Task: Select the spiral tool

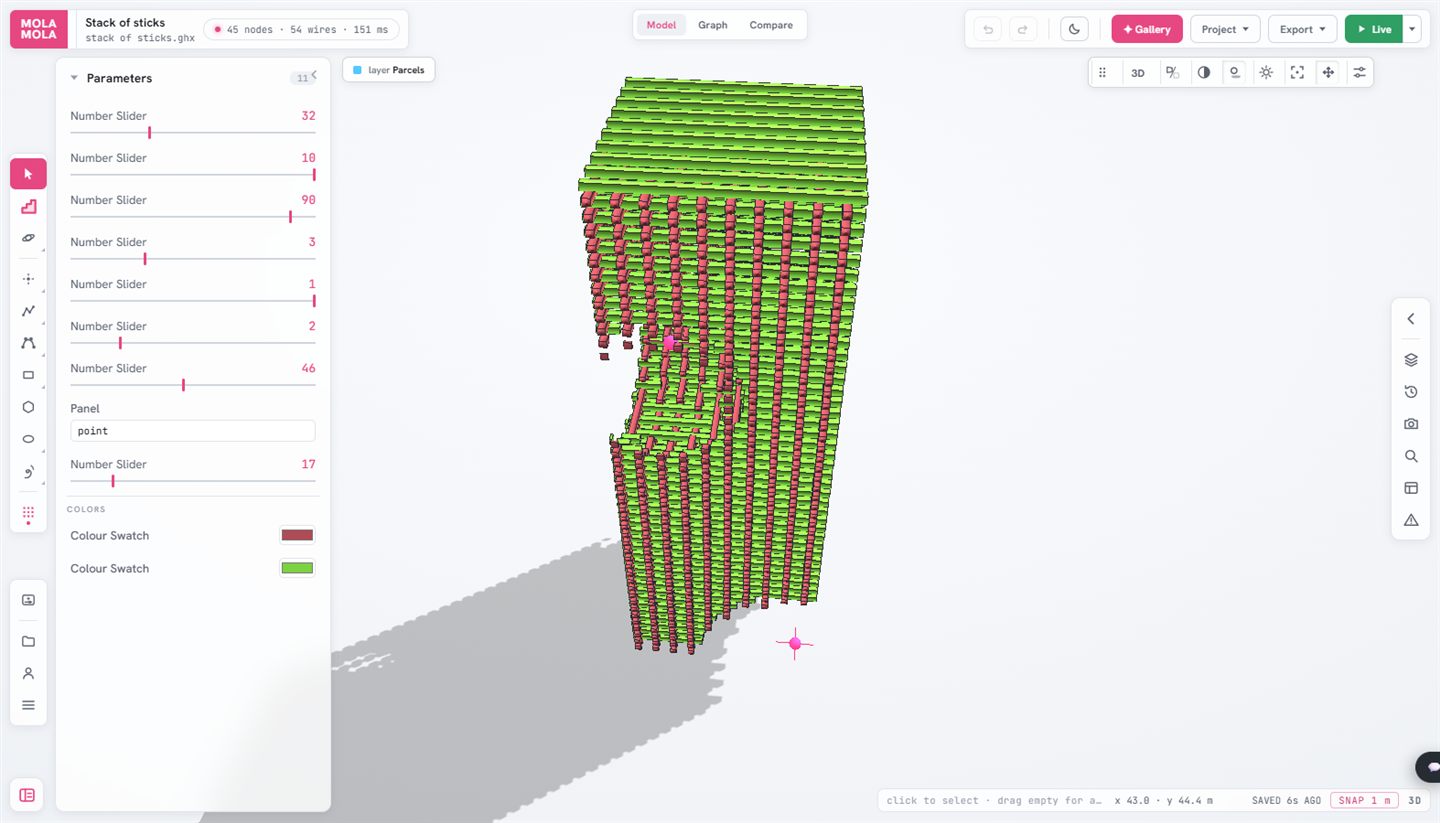Action: coord(28,471)
